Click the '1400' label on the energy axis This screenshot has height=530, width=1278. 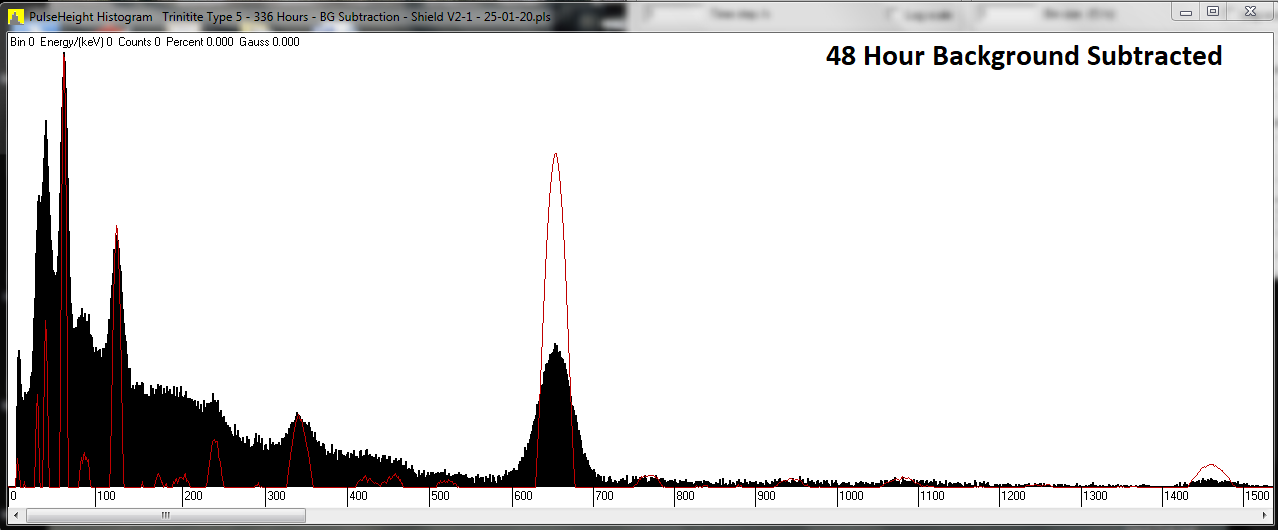(x=1176, y=496)
